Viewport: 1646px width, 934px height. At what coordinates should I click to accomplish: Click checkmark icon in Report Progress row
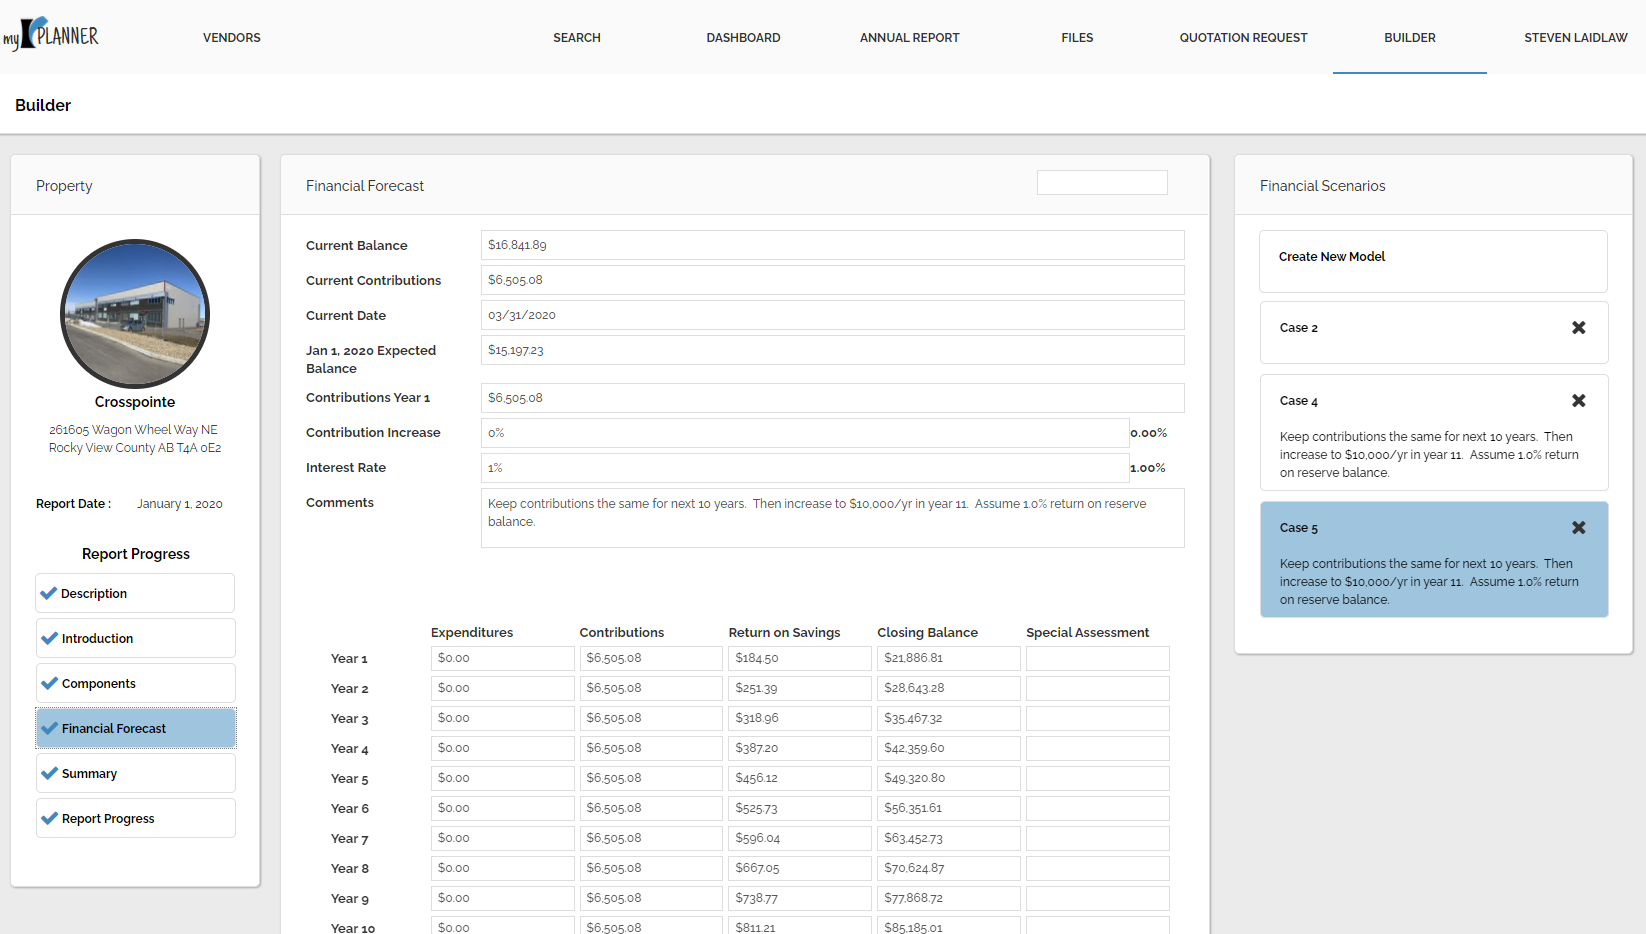[49, 818]
